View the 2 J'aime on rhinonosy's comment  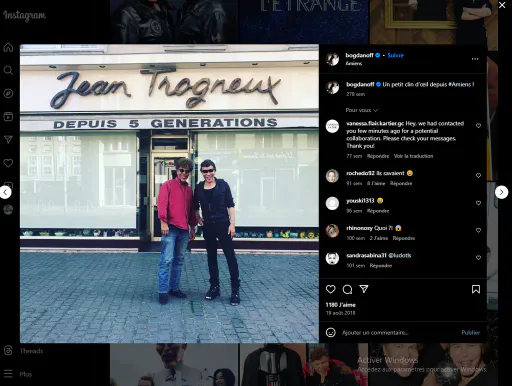[x=379, y=238]
